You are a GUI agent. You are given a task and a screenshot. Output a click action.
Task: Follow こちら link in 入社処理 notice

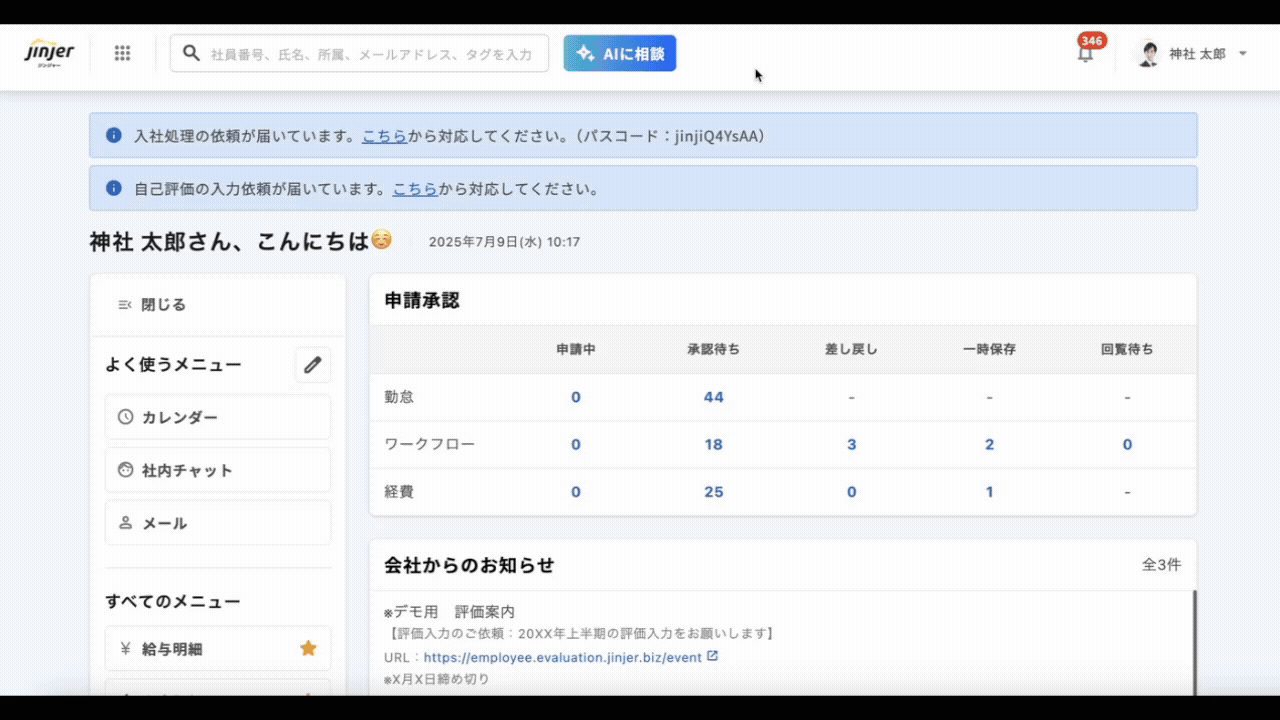pos(384,136)
